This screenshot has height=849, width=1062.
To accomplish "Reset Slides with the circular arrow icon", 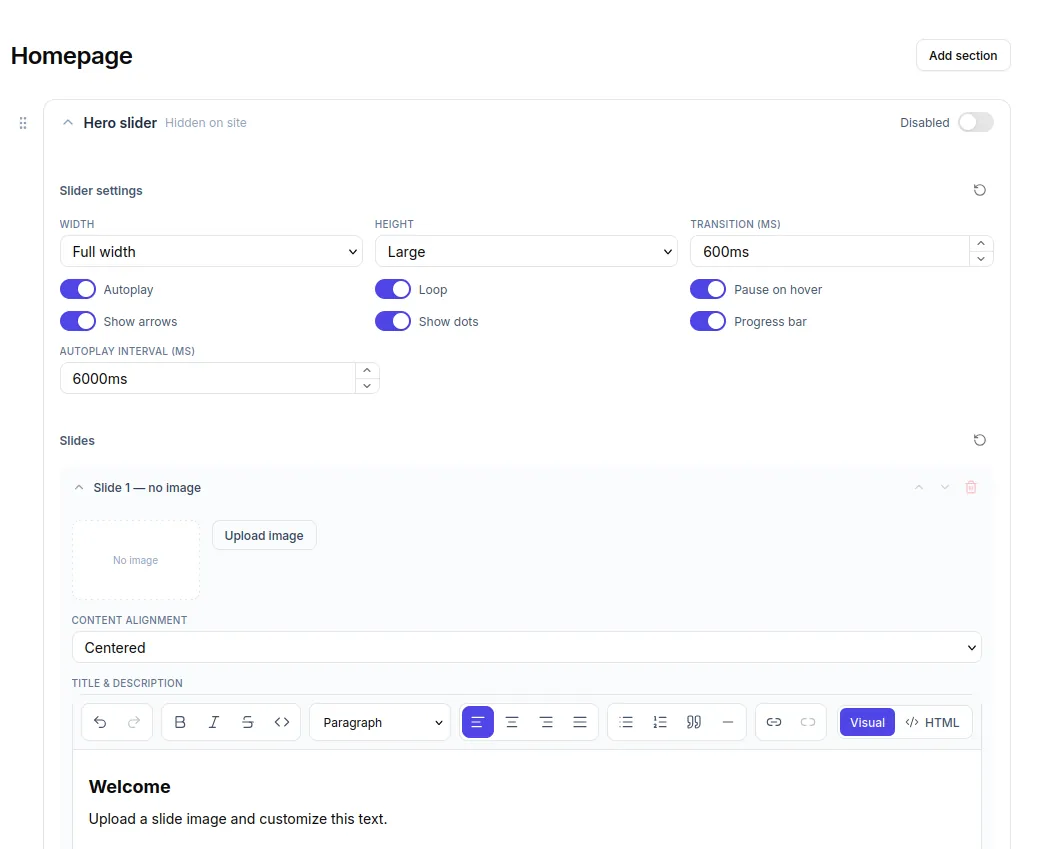I will 979,440.
